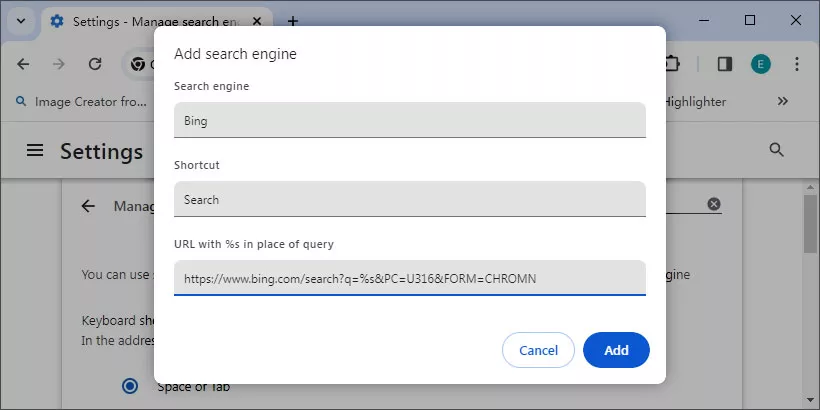Screen dimensions: 820x410
Task: Click the URL field with the bing.com address
Action: pos(409,278)
